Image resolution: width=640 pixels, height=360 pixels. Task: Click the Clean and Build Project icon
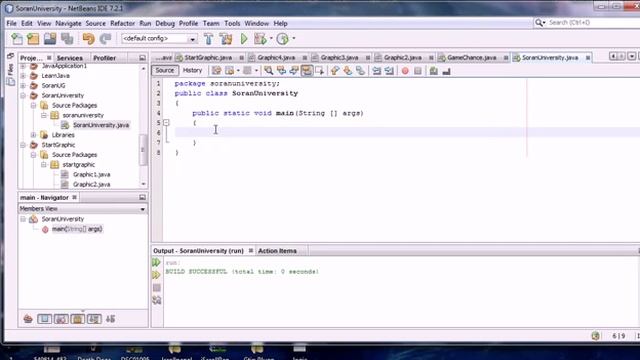click(x=226, y=39)
